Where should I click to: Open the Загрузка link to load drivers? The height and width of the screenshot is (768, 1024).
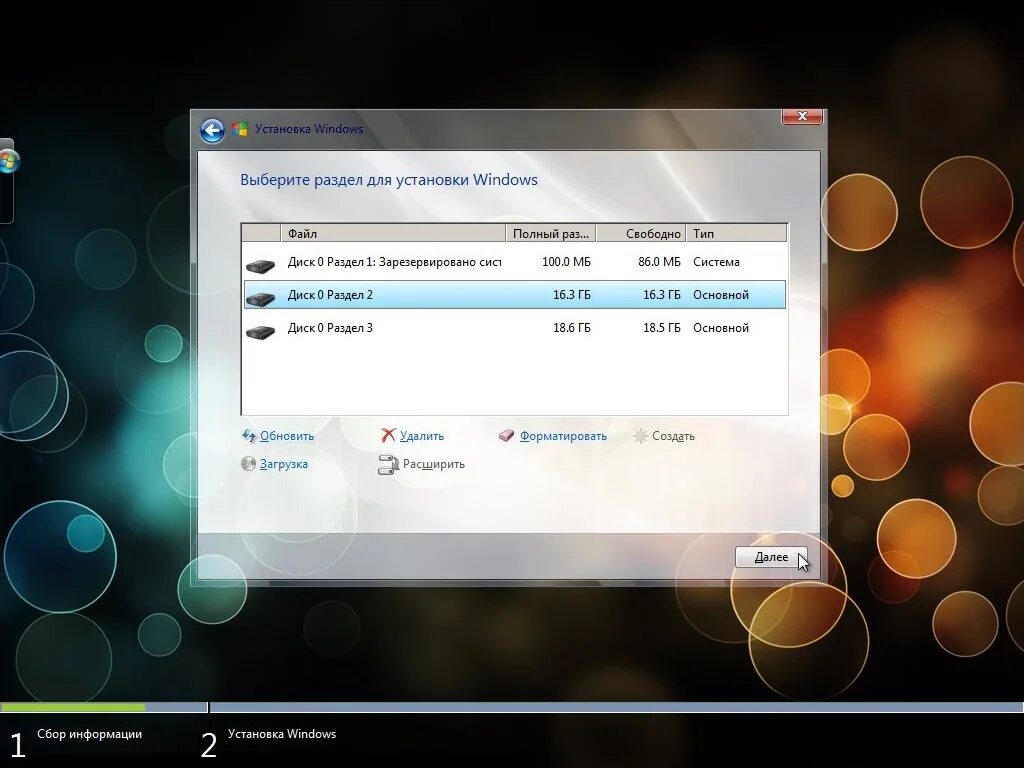(282, 463)
